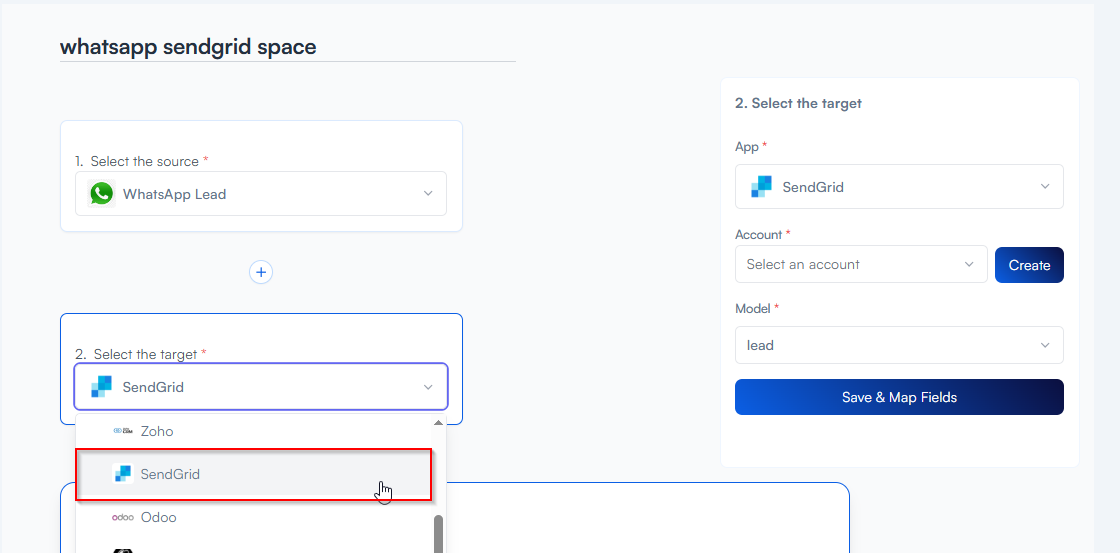Image resolution: width=1120 pixels, height=553 pixels.
Task: Click the WhatsApp logo in the source selector
Action: (101, 194)
